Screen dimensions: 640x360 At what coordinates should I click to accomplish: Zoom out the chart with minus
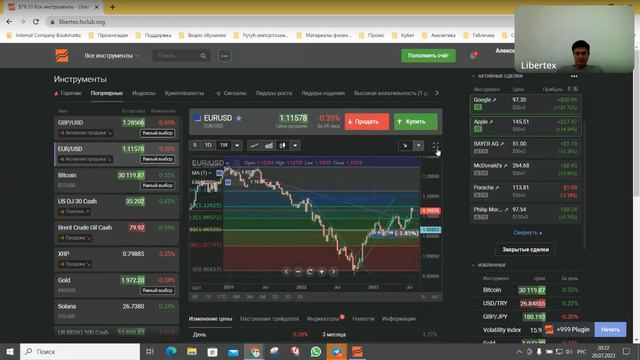[298, 271]
